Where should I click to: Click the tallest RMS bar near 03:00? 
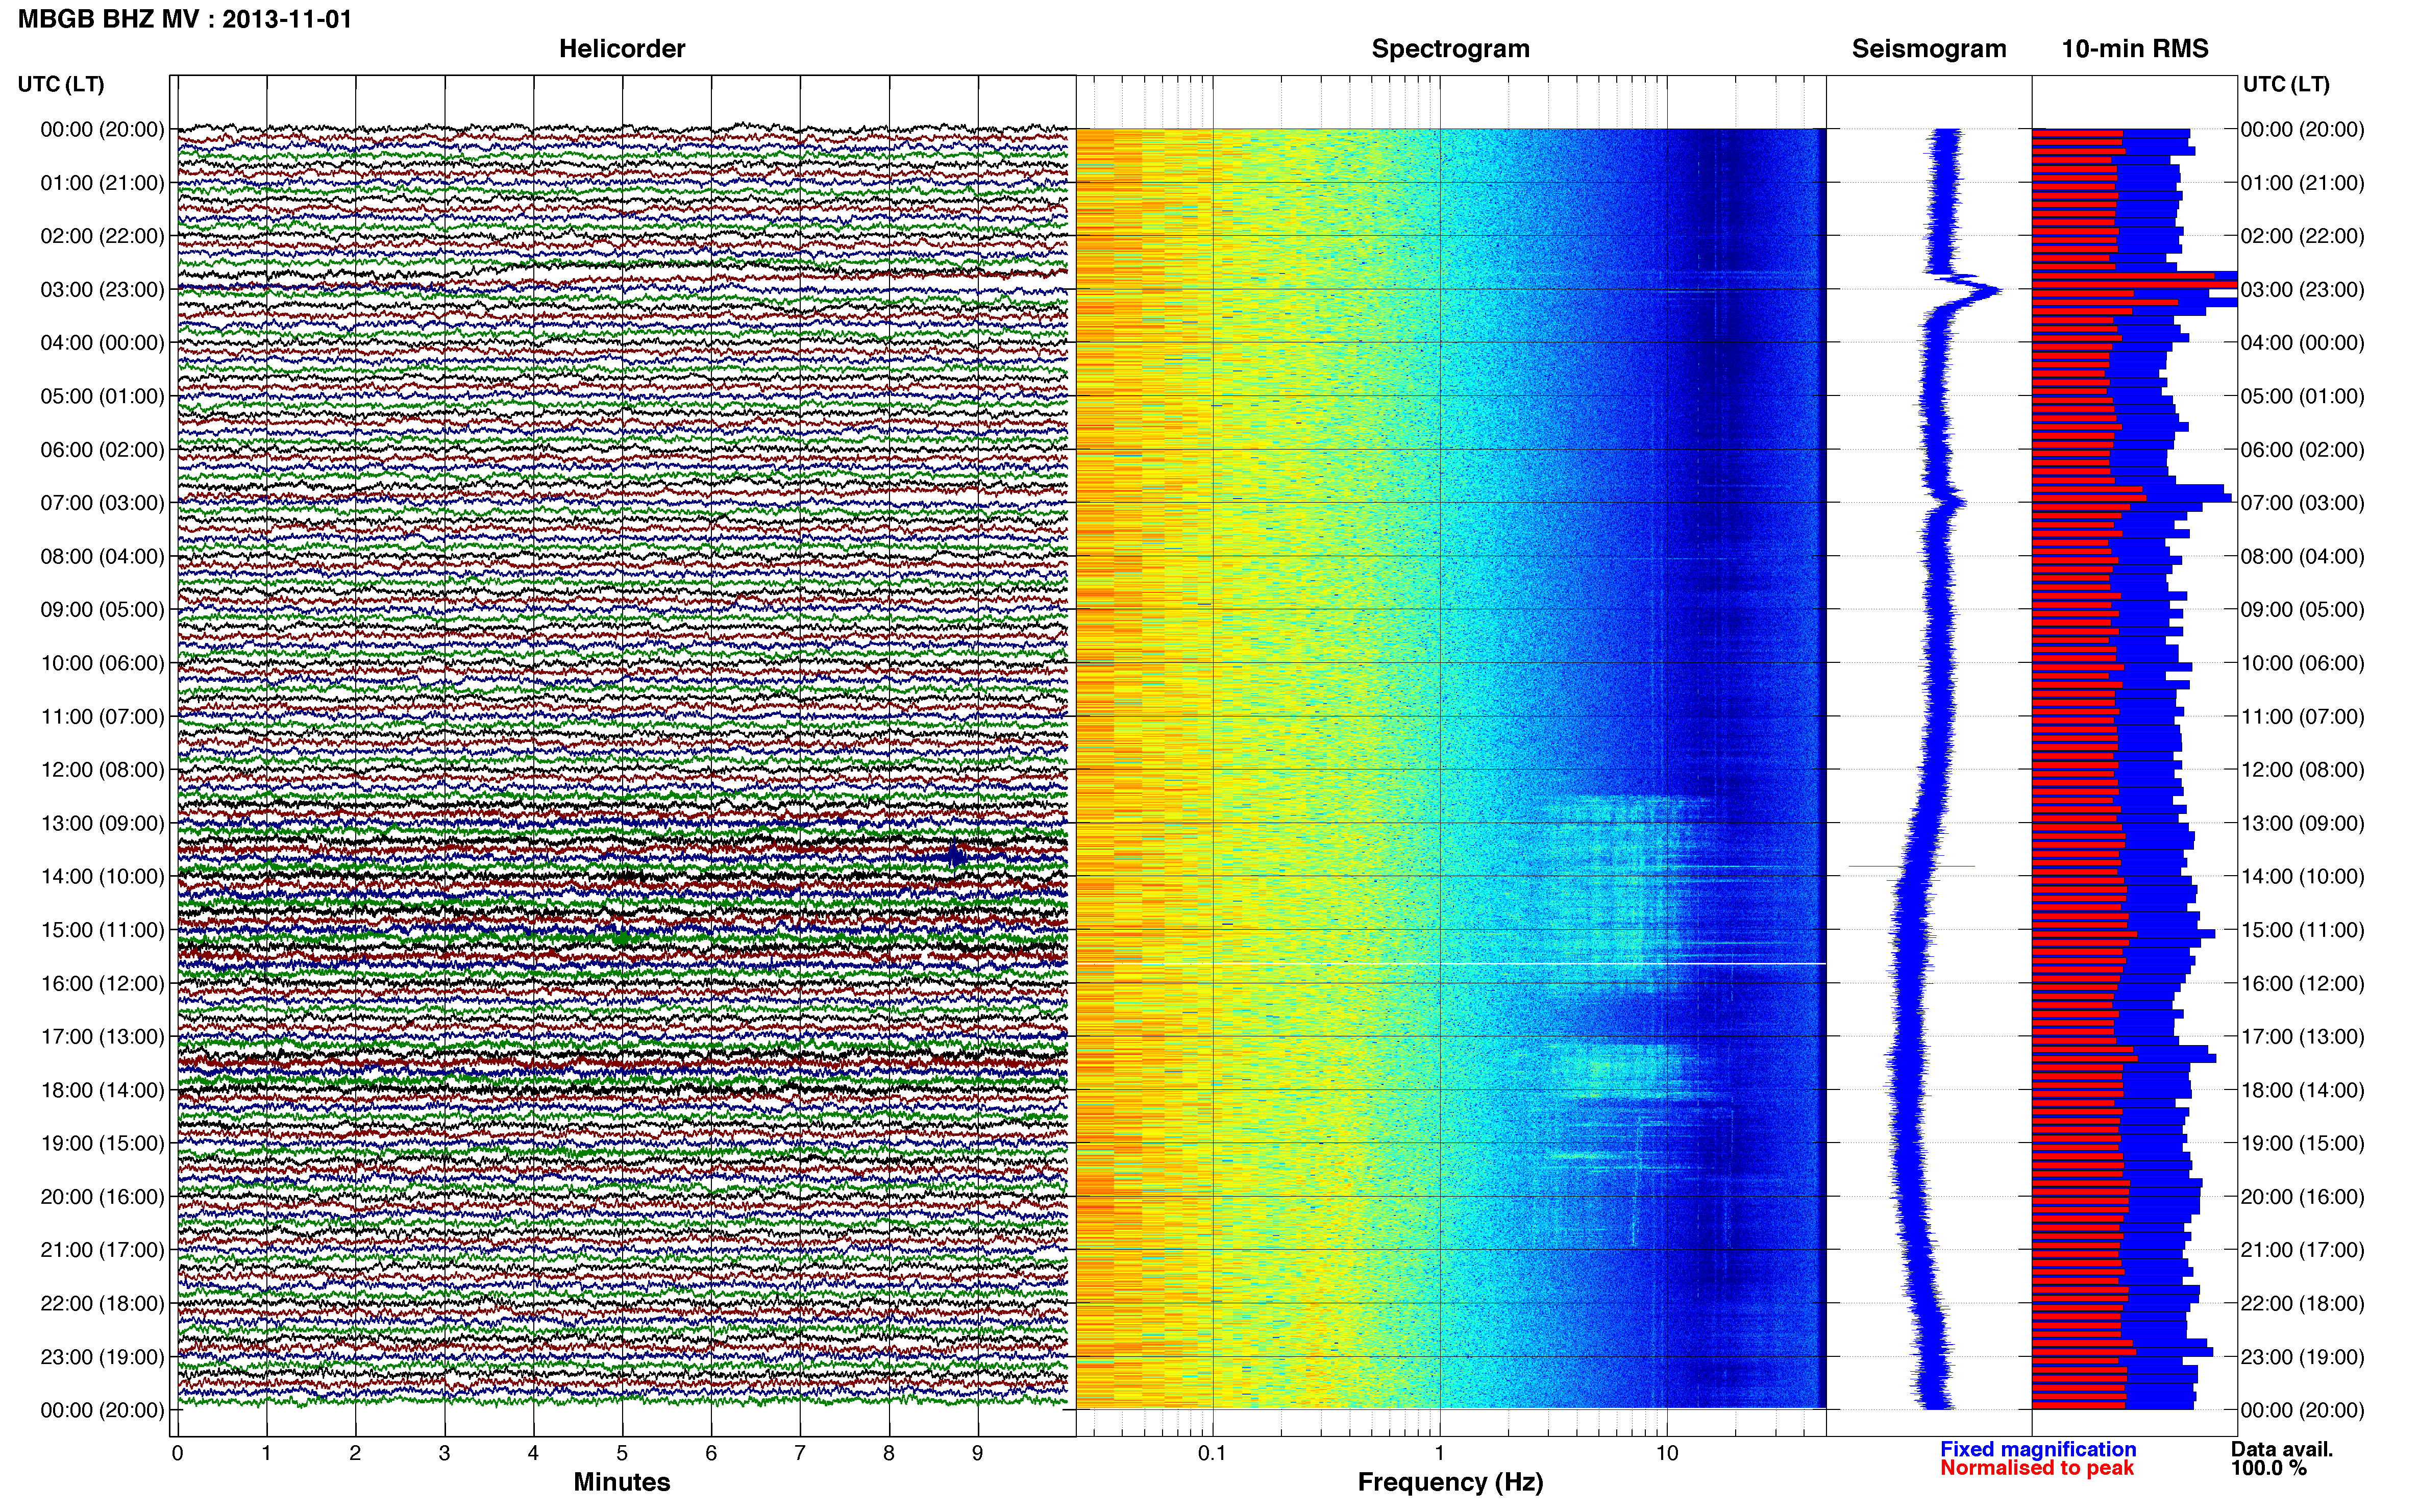click(x=2134, y=284)
